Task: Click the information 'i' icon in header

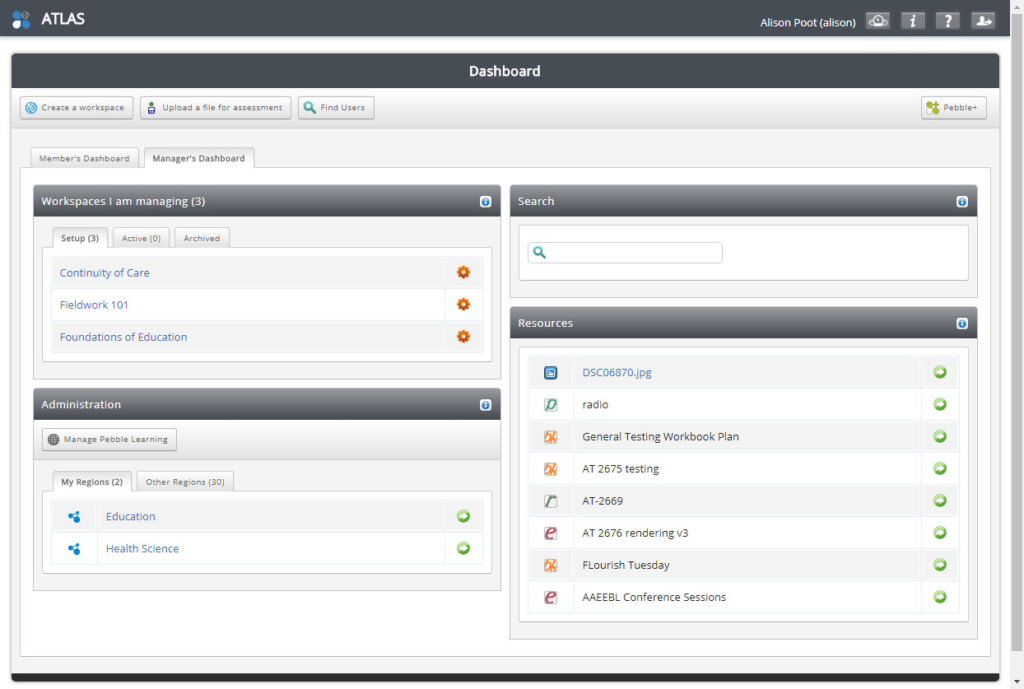Action: click(913, 21)
